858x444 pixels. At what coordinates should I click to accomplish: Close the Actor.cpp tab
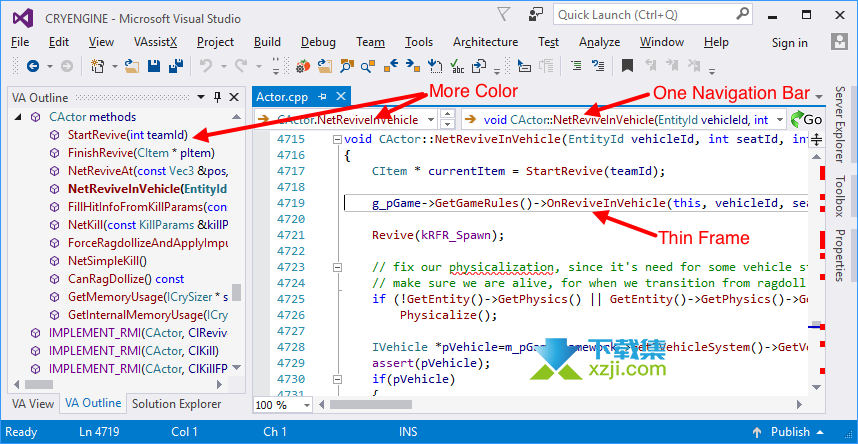[340, 97]
